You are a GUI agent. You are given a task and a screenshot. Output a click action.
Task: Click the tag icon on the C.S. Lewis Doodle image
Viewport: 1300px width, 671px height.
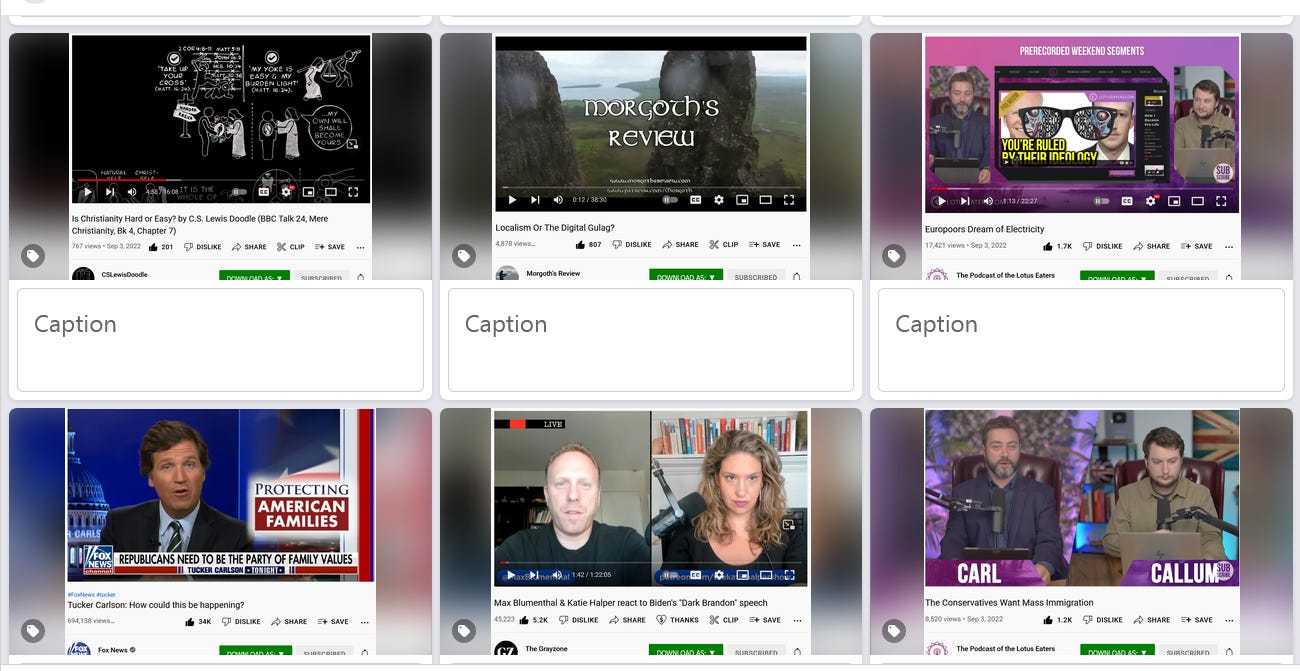(33, 257)
